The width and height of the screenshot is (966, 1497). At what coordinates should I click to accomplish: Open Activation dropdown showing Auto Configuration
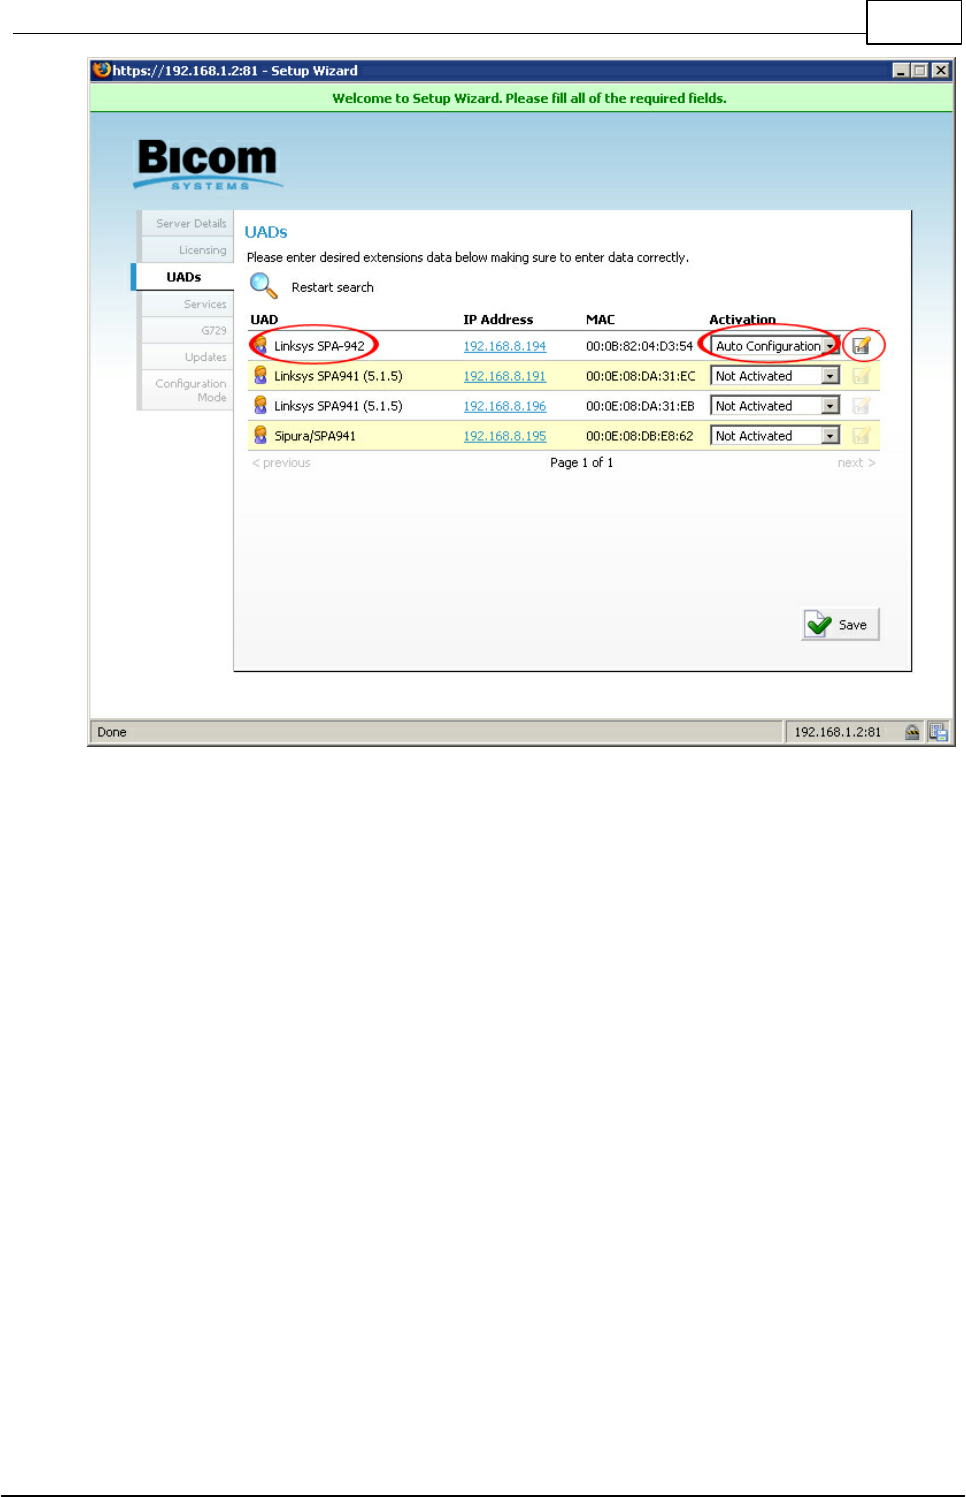tap(775, 346)
